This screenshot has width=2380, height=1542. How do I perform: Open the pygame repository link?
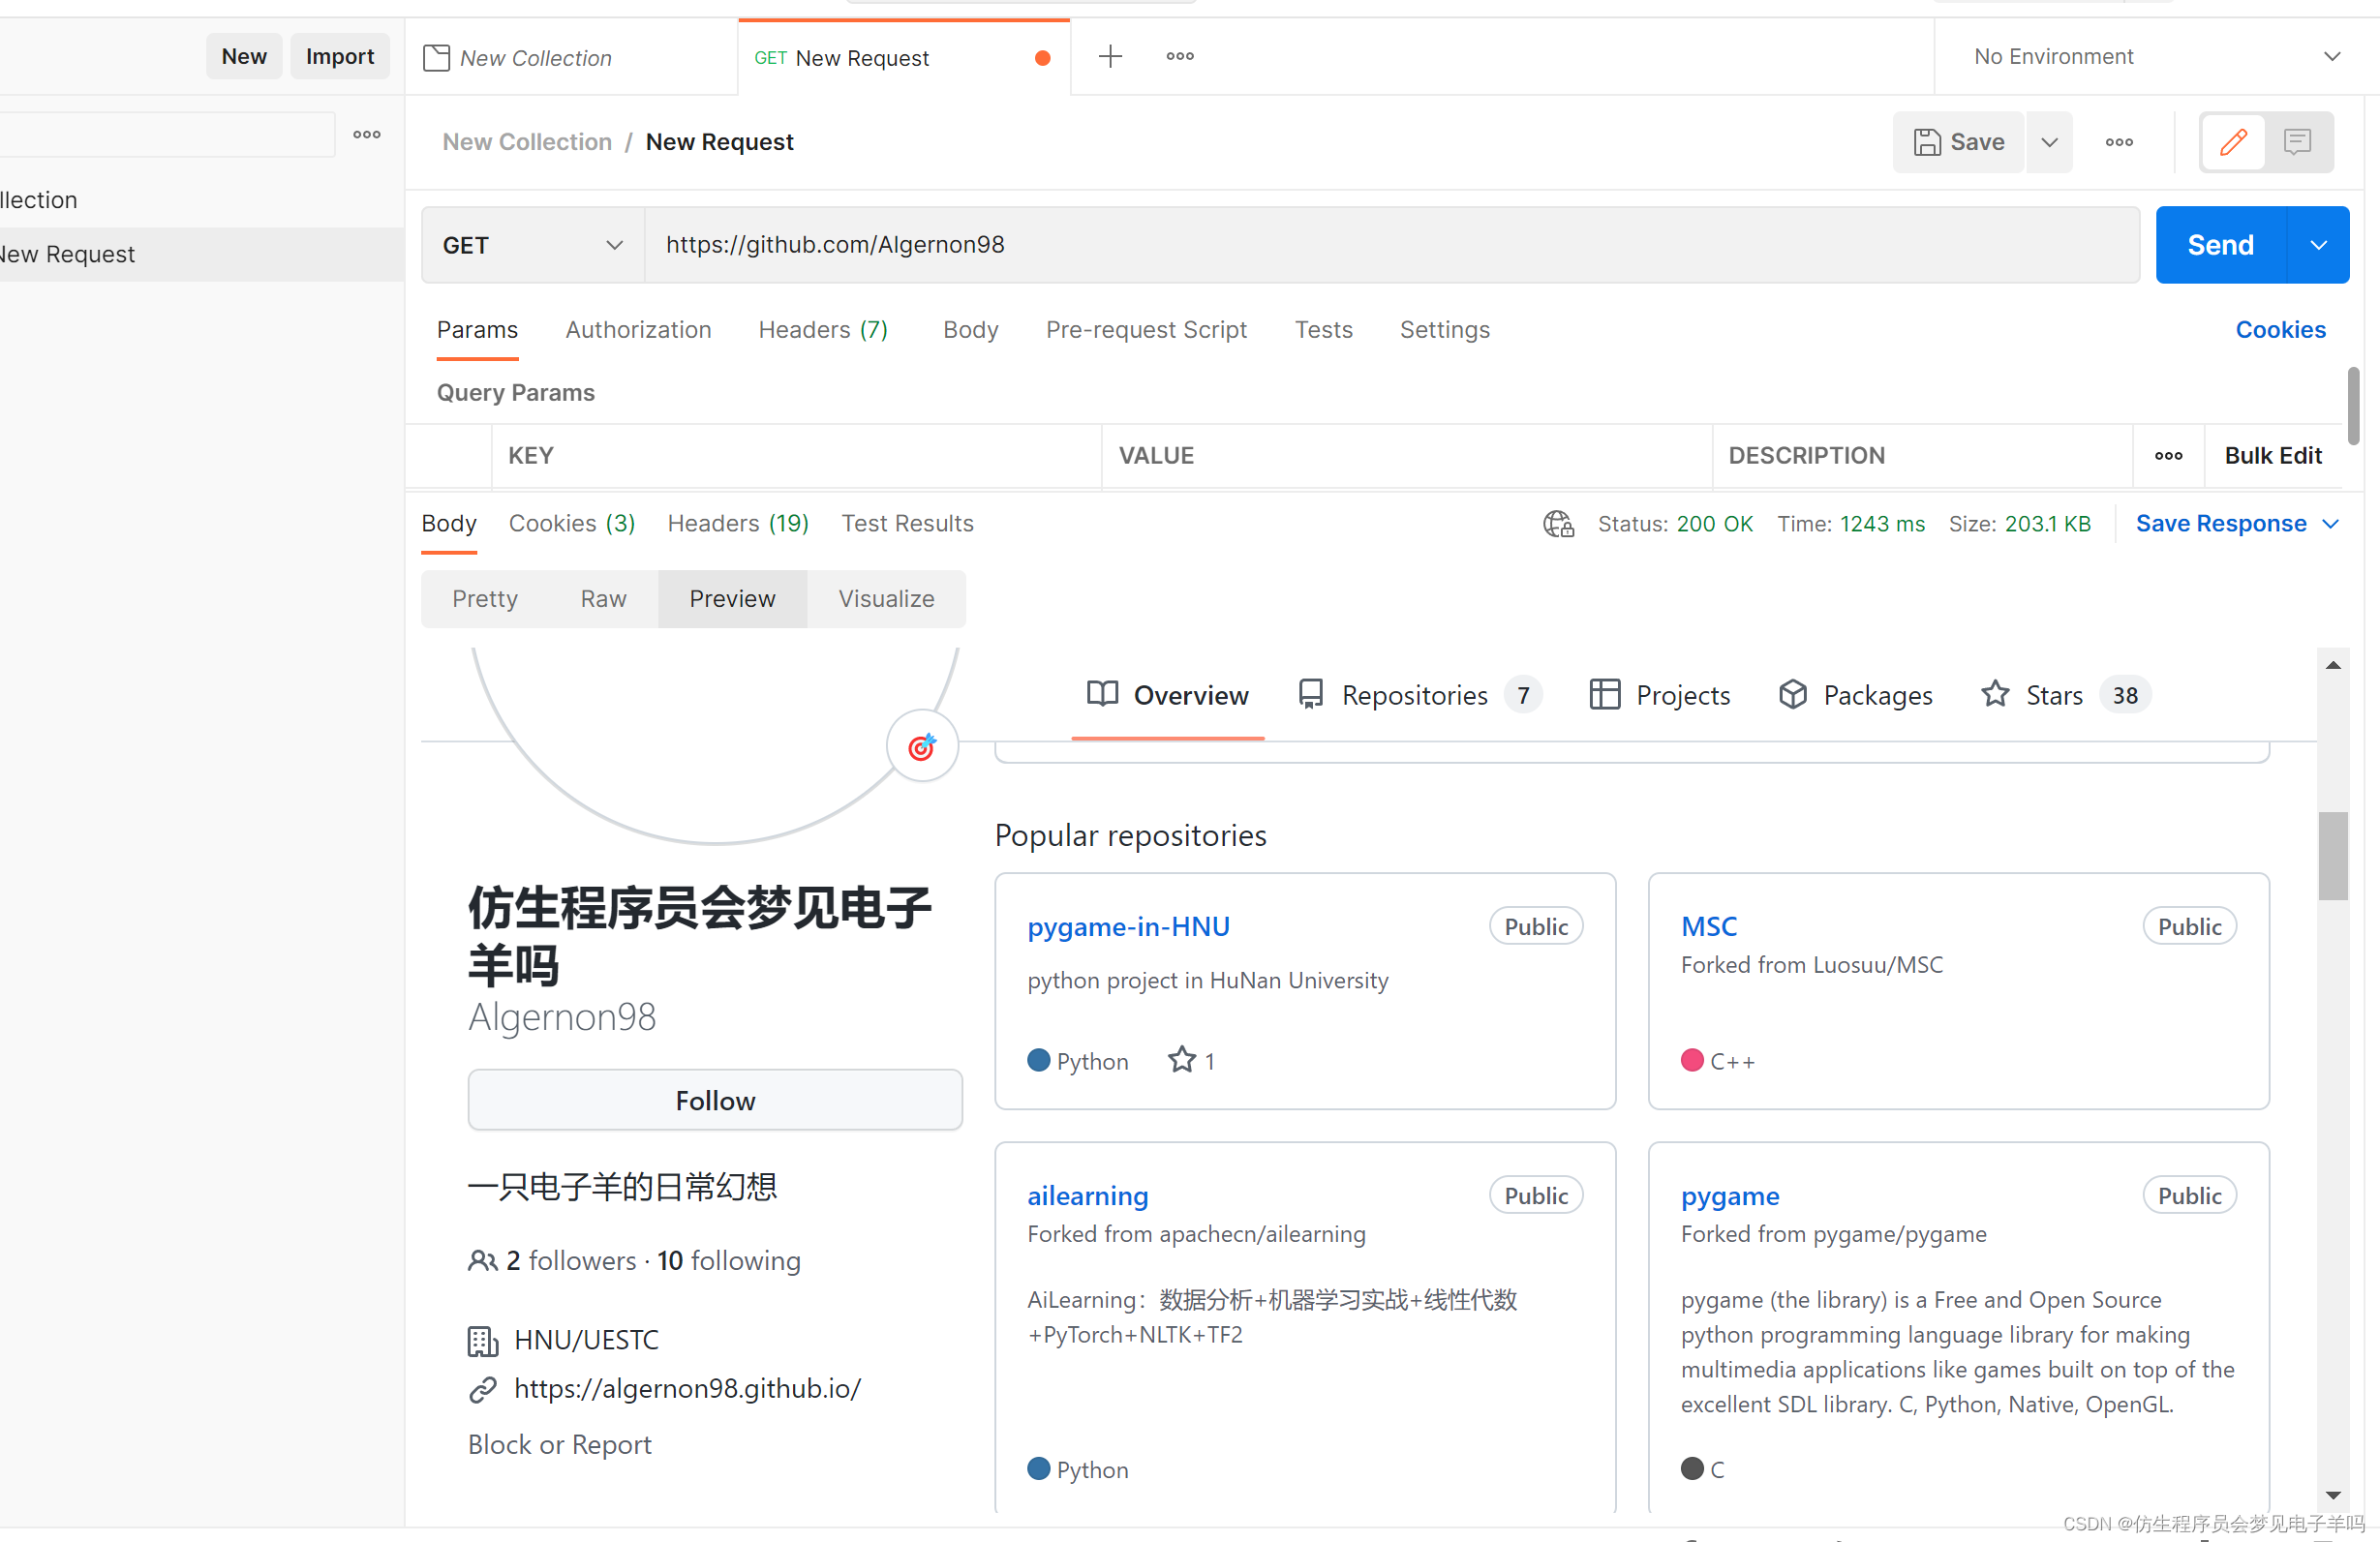pyautogui.click(x=1730, y=1196)
